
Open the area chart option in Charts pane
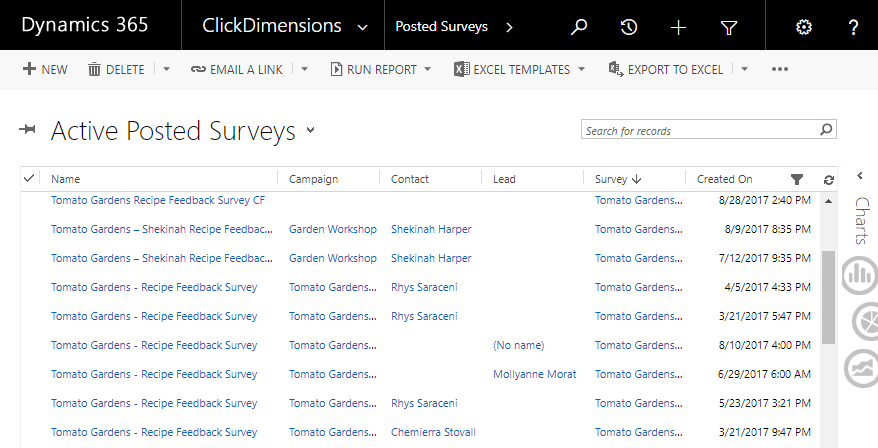(x=861, y=368)
